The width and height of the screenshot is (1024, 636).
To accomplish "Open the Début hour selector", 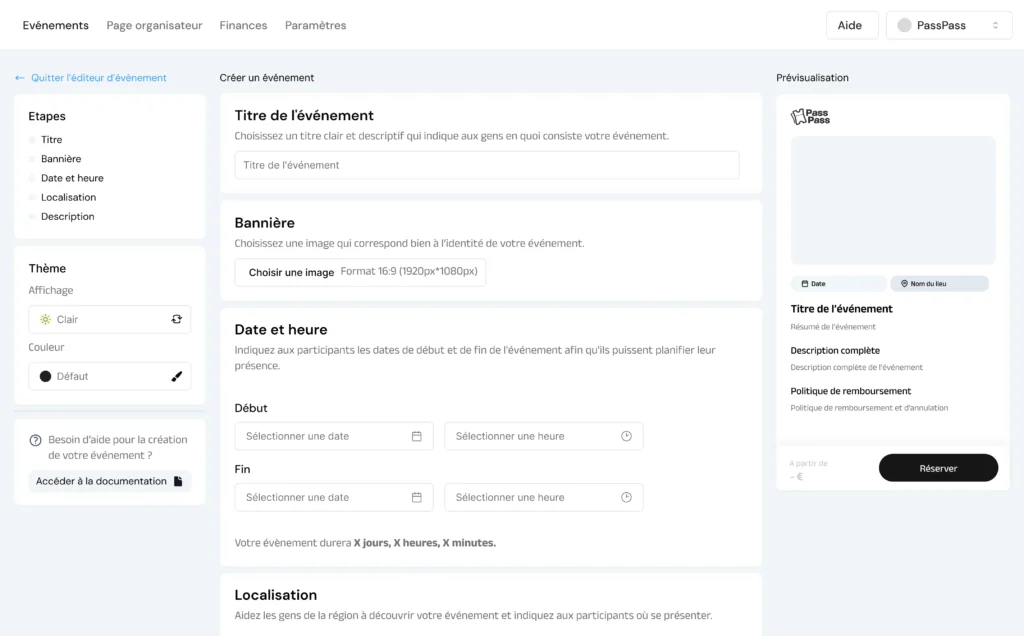I will coord(540,436).
